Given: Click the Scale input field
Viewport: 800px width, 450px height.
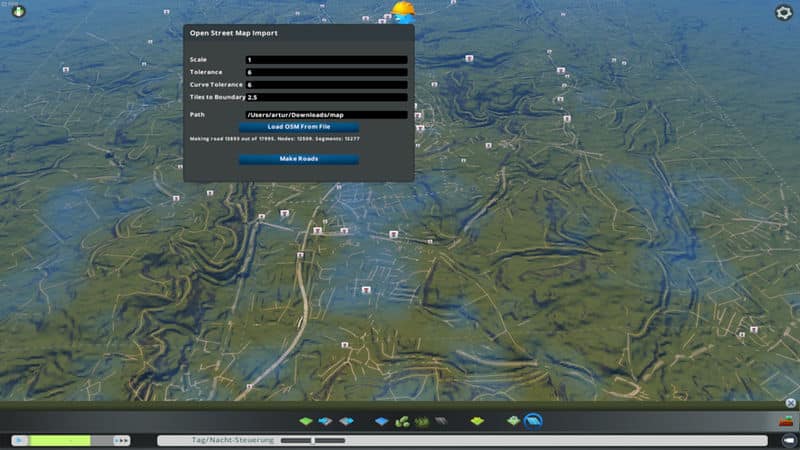Looking at the screenshot, I should click(x=326, y=60).
